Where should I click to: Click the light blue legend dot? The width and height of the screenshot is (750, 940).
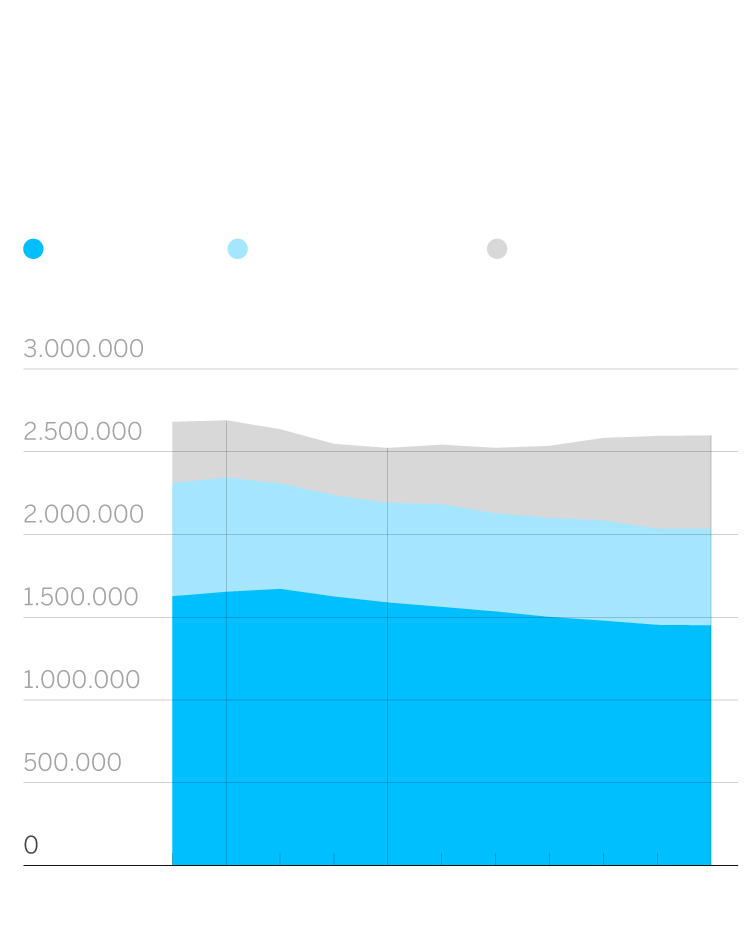(x=238, y=249)
